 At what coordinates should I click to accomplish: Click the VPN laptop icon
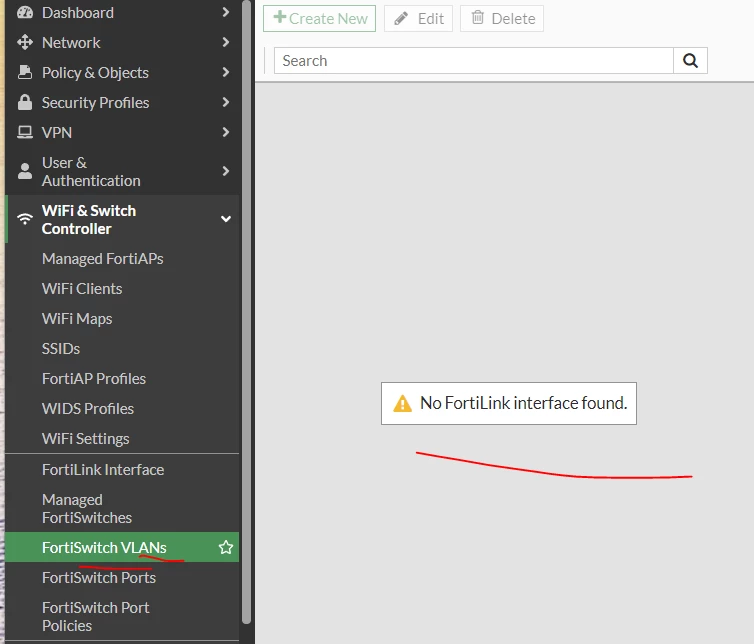(25, 132)
